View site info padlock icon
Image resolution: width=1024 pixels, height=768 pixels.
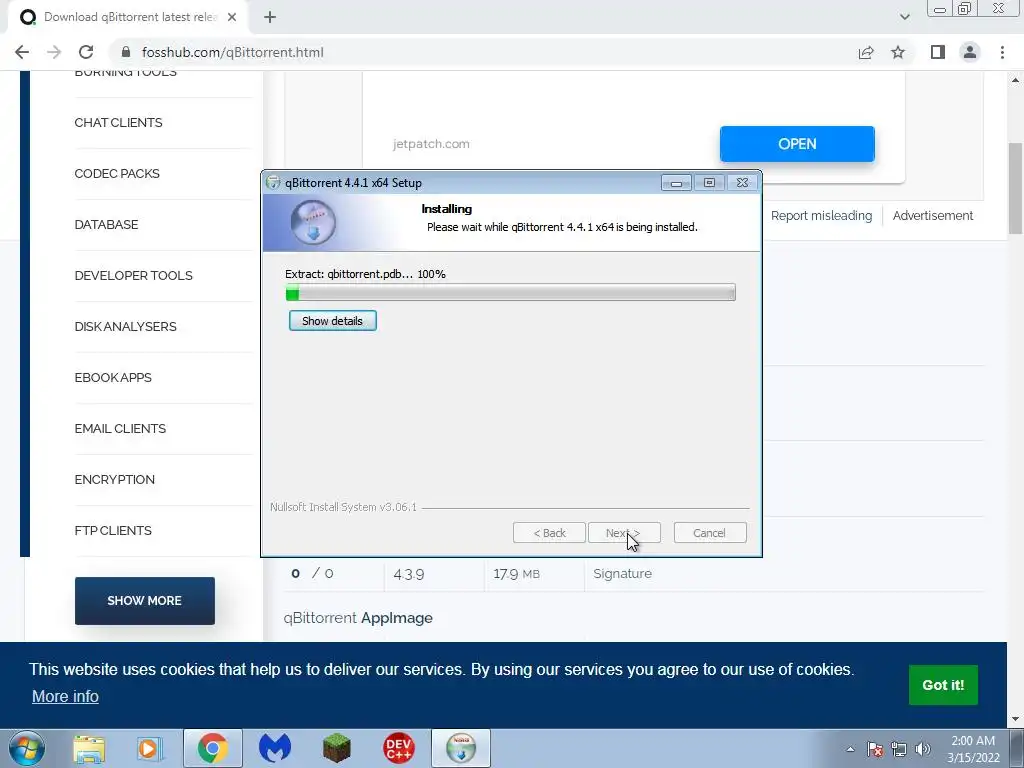coord(126,52)
